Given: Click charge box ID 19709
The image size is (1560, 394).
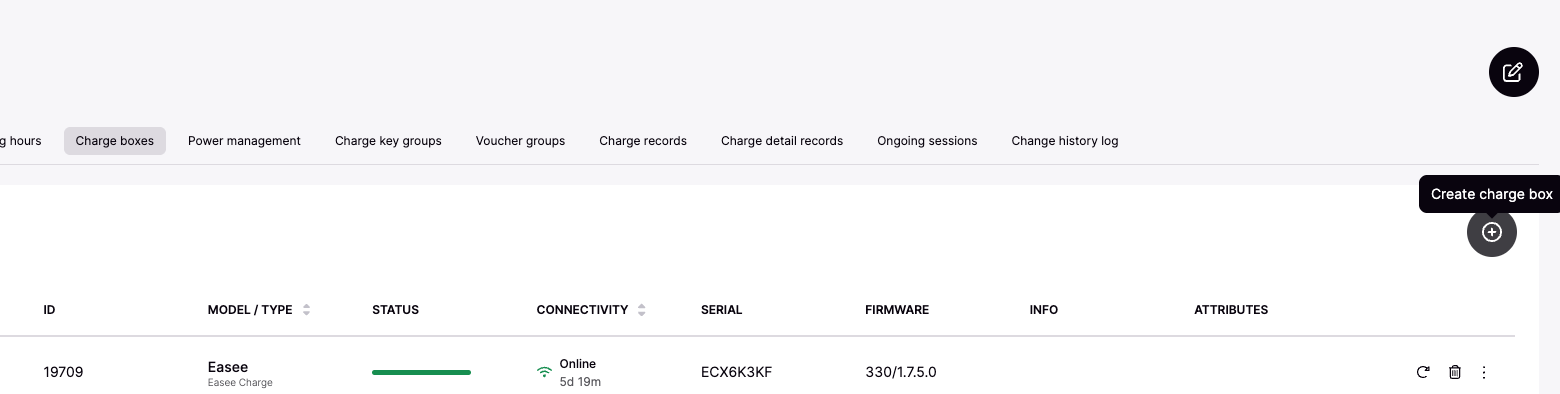Looking at the screenshot, I should [63, 373].
